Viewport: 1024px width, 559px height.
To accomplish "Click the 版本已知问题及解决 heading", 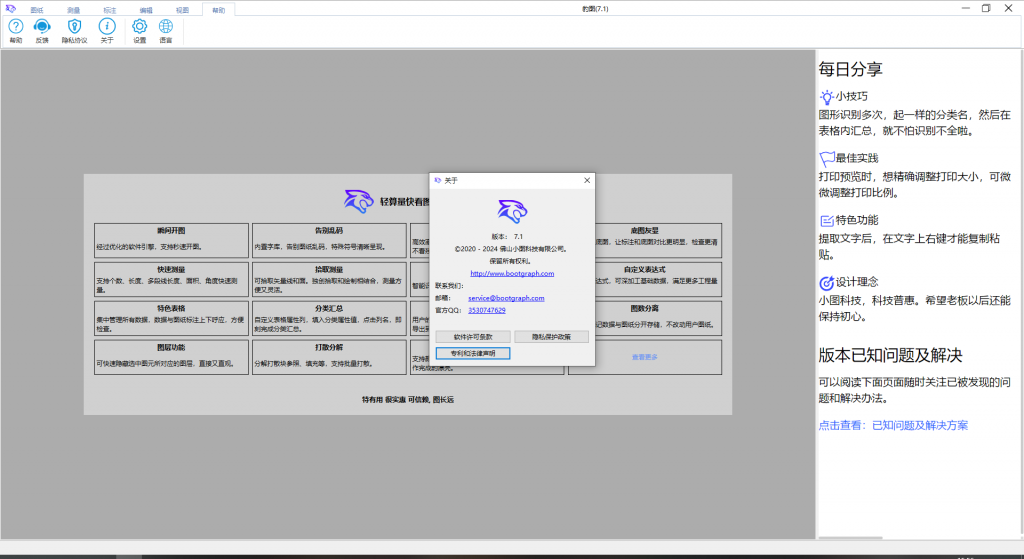I will [890, 355].
